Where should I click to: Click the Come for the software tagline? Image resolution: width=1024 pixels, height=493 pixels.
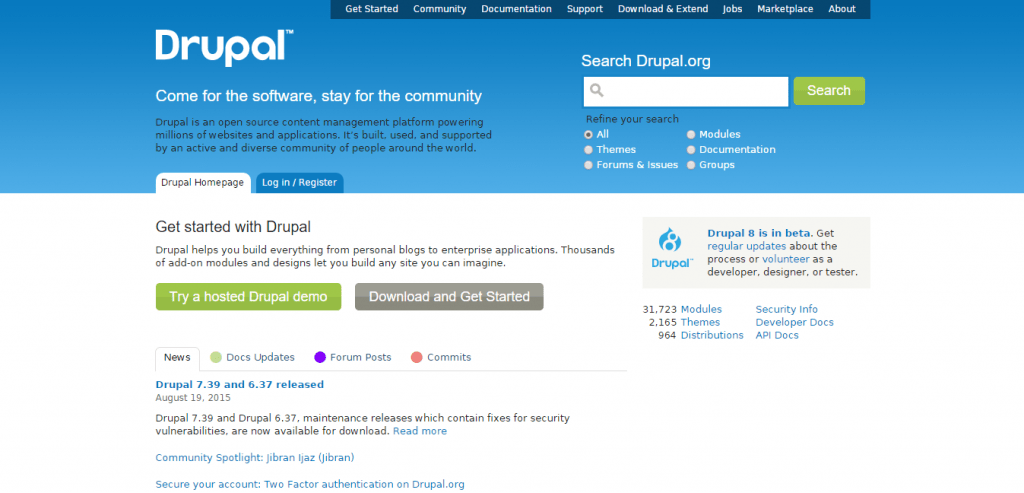point(319,97)
